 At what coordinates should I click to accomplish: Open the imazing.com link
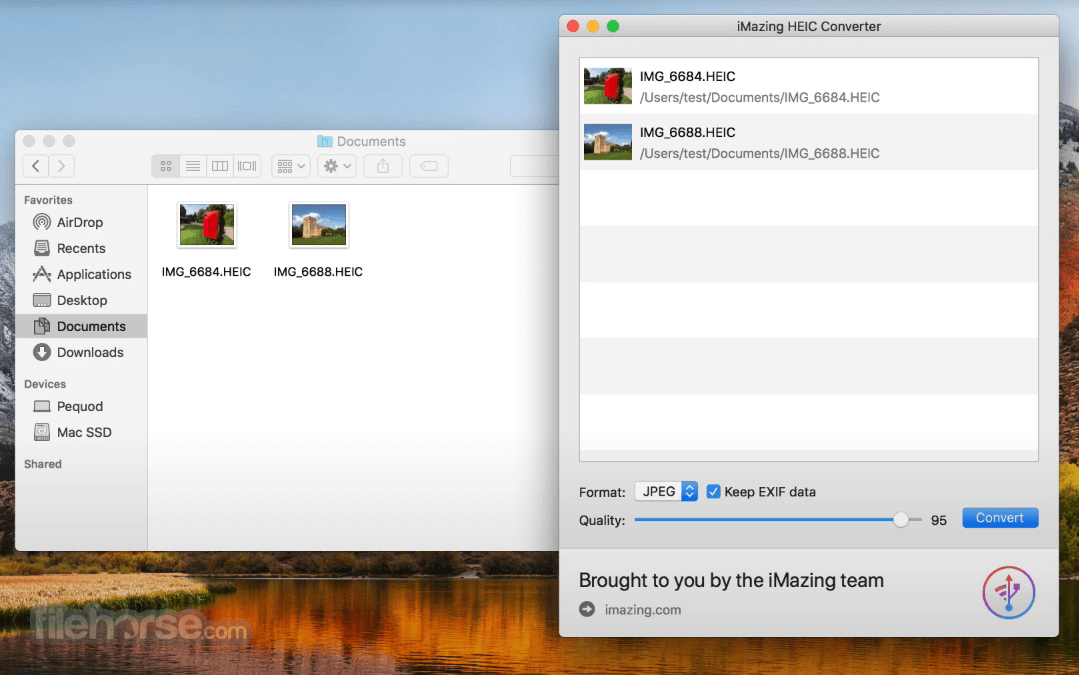click(x=643, y=610)
